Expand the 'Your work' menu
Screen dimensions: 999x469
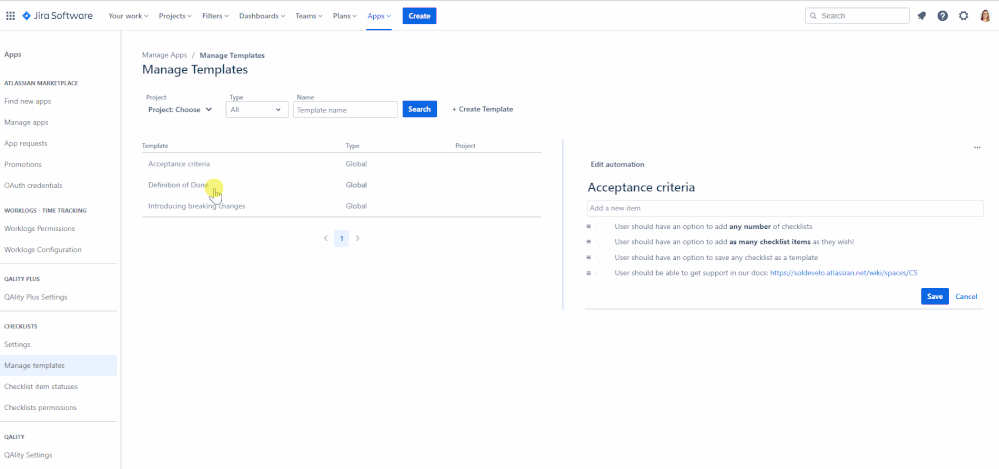click(x=128, y=16)
